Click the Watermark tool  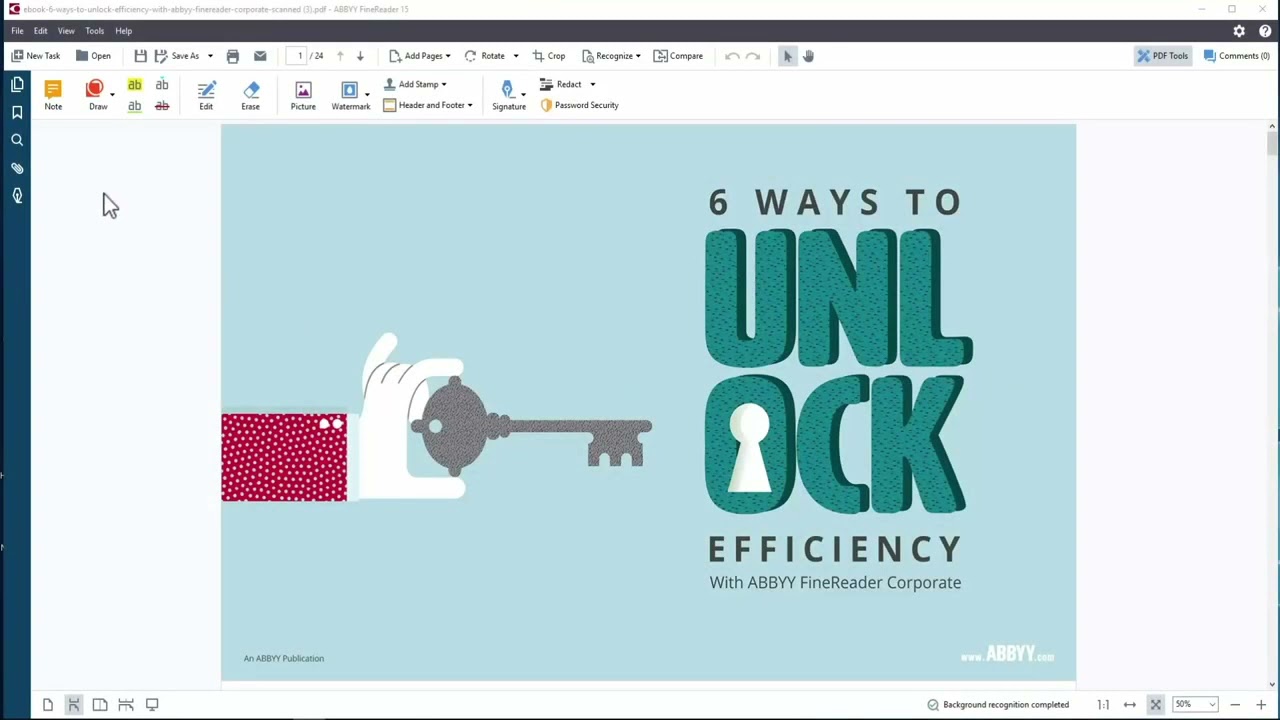pos(350,95)
